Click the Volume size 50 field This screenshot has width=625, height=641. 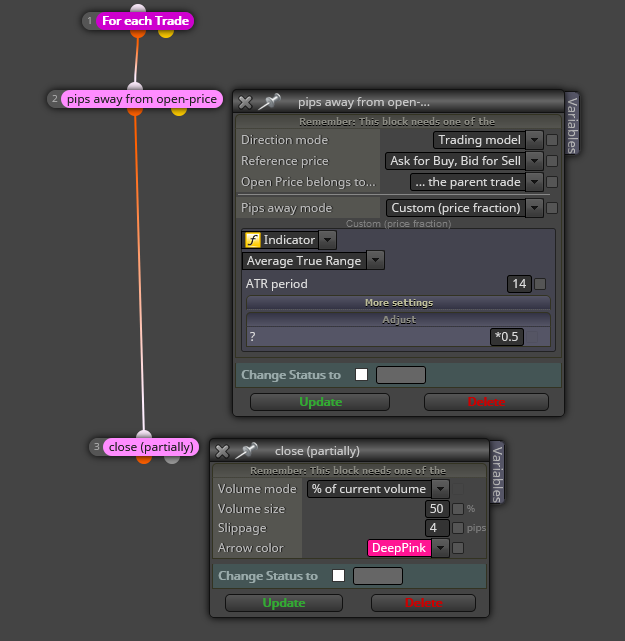coord(437,509)
